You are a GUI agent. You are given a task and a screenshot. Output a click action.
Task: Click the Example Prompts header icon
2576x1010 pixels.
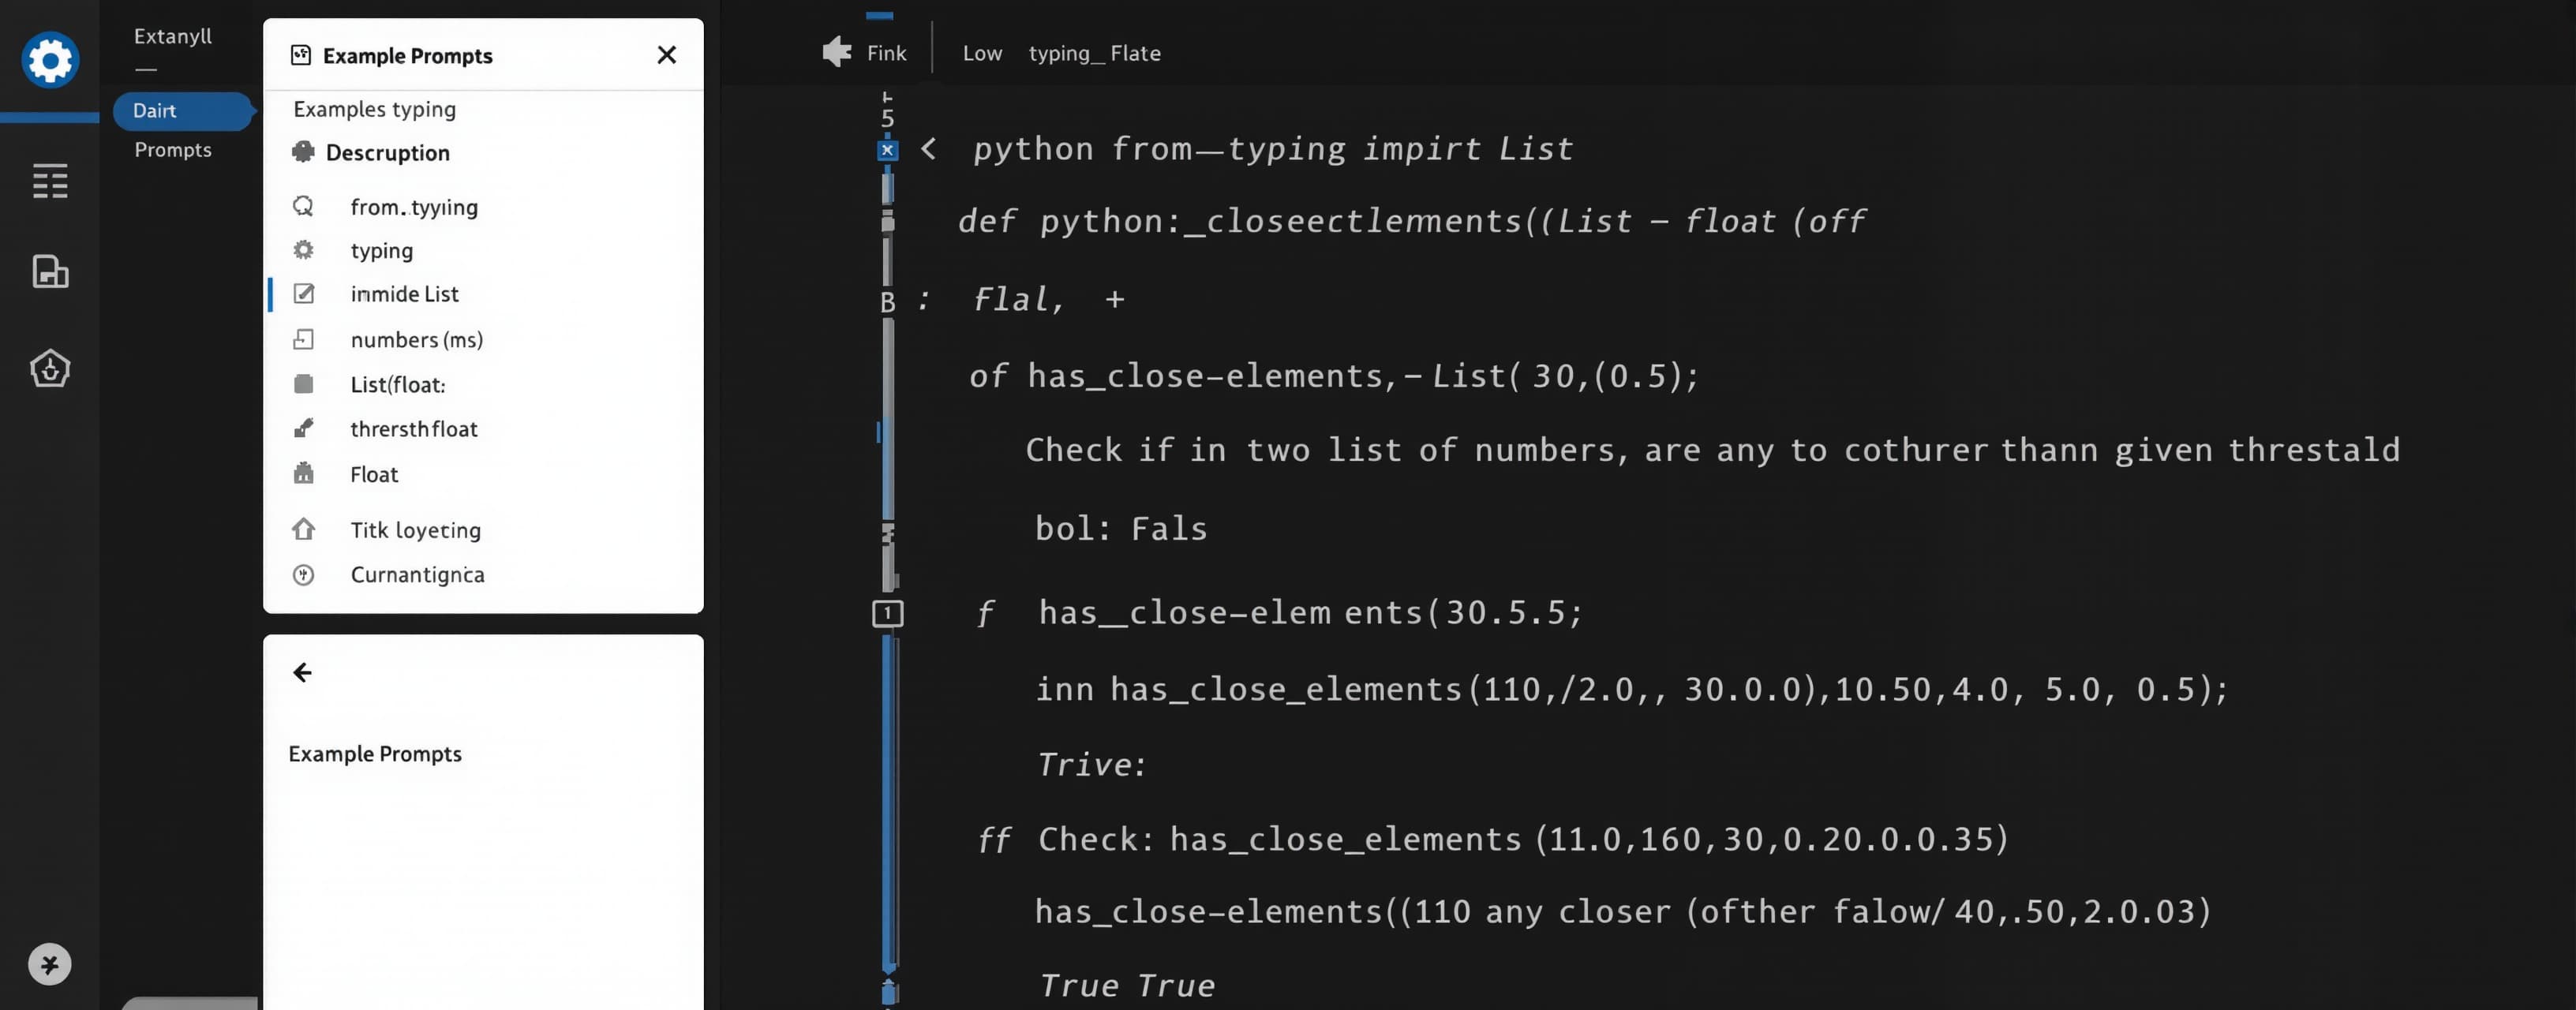point(301,55)
